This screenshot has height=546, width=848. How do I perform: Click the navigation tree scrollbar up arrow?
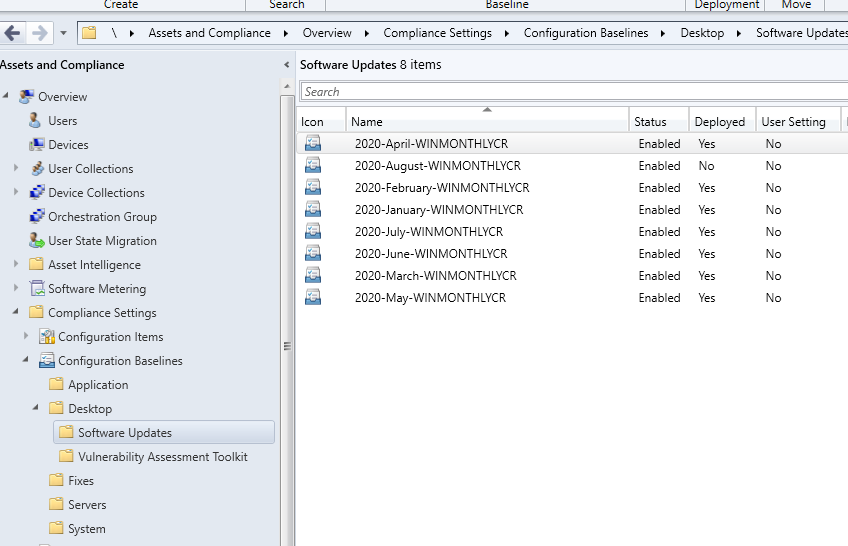(287, 86)
